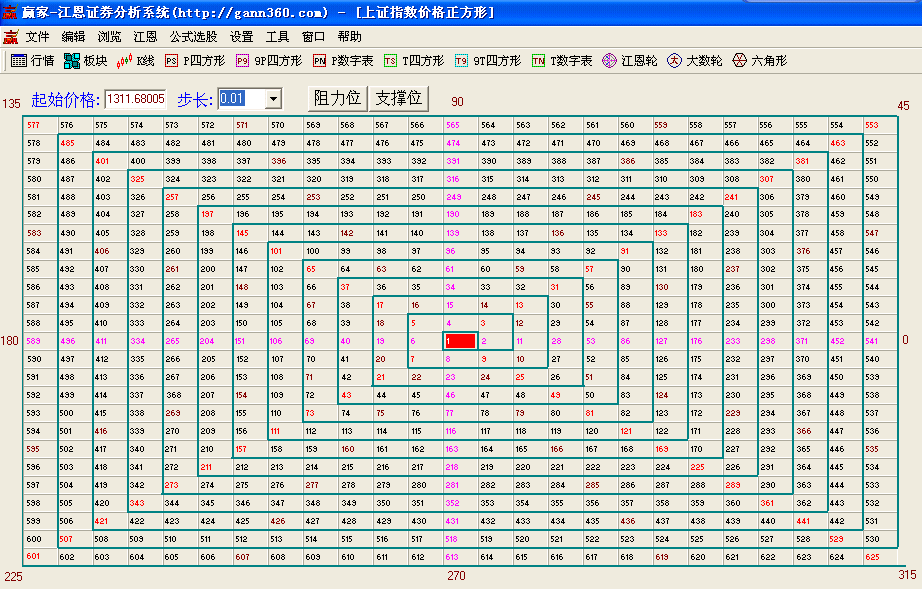Open the 公式选股 menu
This screenshot has height=589, width=922.
click(192, 36)
